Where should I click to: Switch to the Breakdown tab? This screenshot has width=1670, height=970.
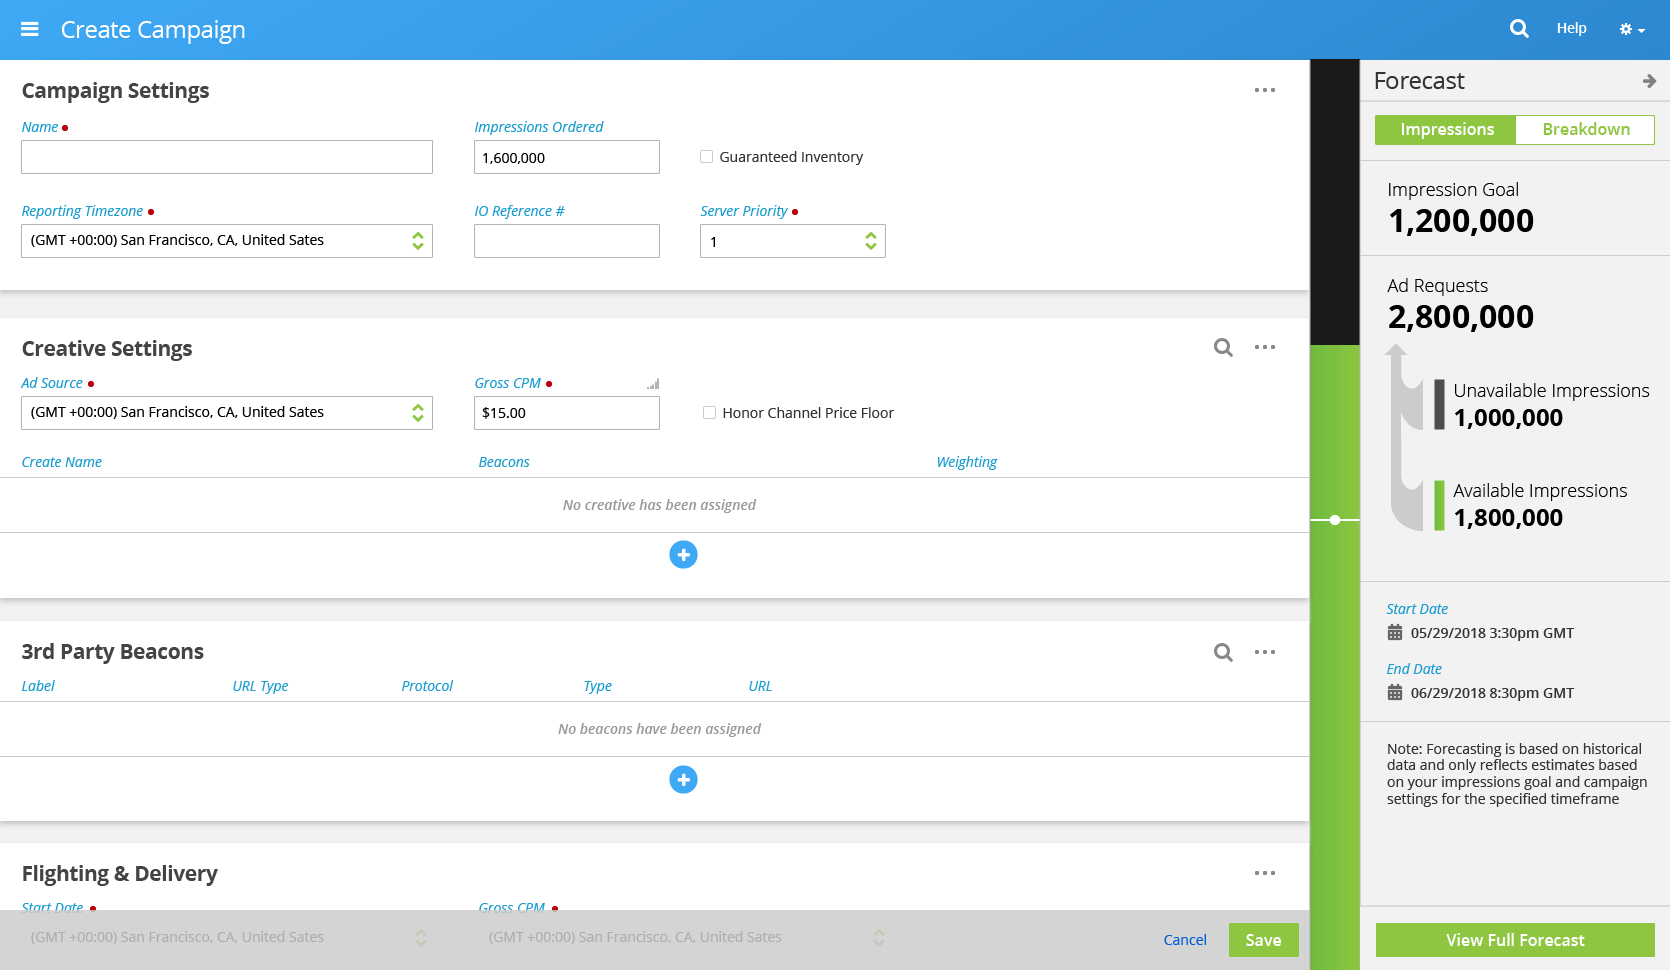(1585, 130)
